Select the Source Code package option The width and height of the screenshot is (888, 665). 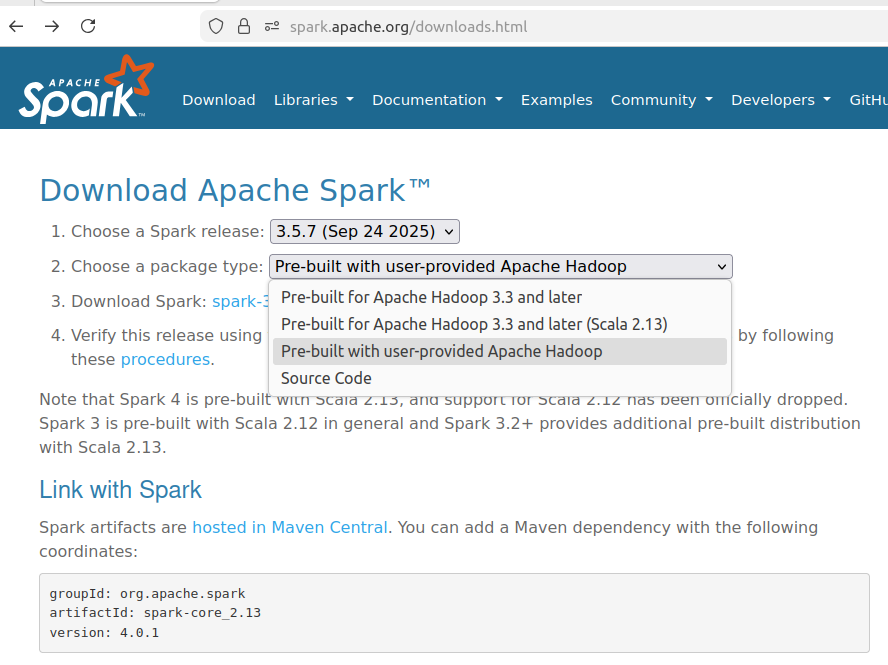click(500, 378)
